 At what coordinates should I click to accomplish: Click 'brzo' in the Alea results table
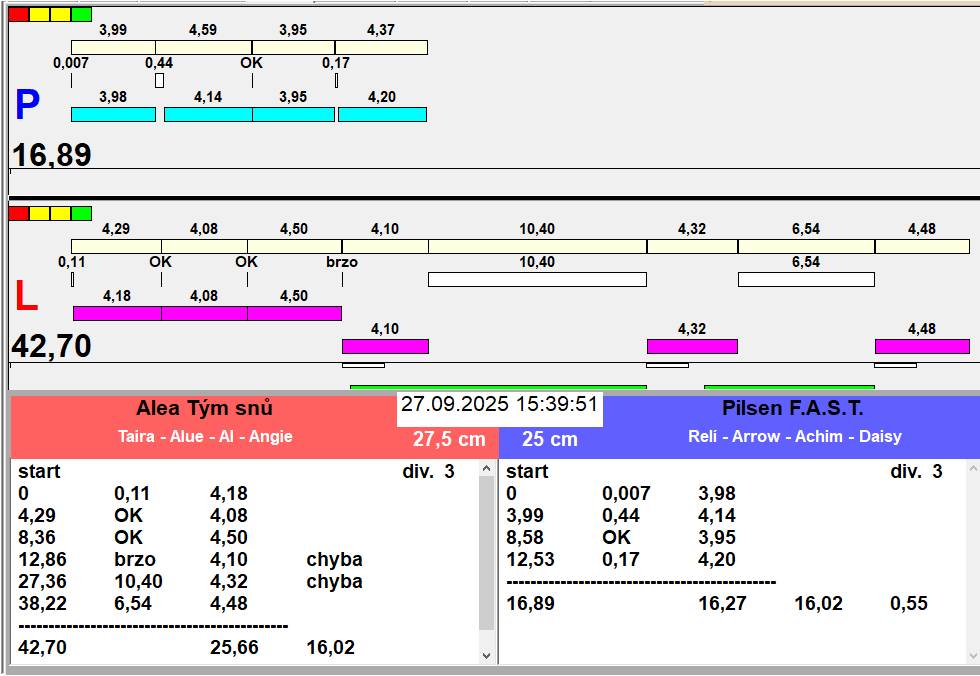click(x=135, y=559)
